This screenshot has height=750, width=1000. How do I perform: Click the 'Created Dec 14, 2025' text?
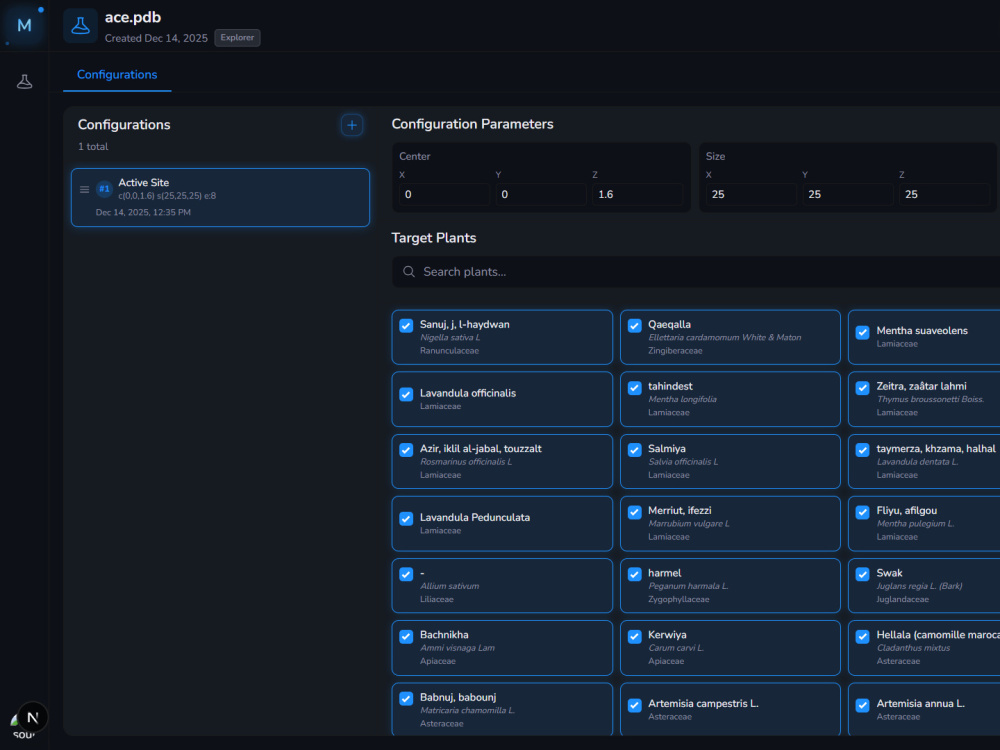pos(156,38)
